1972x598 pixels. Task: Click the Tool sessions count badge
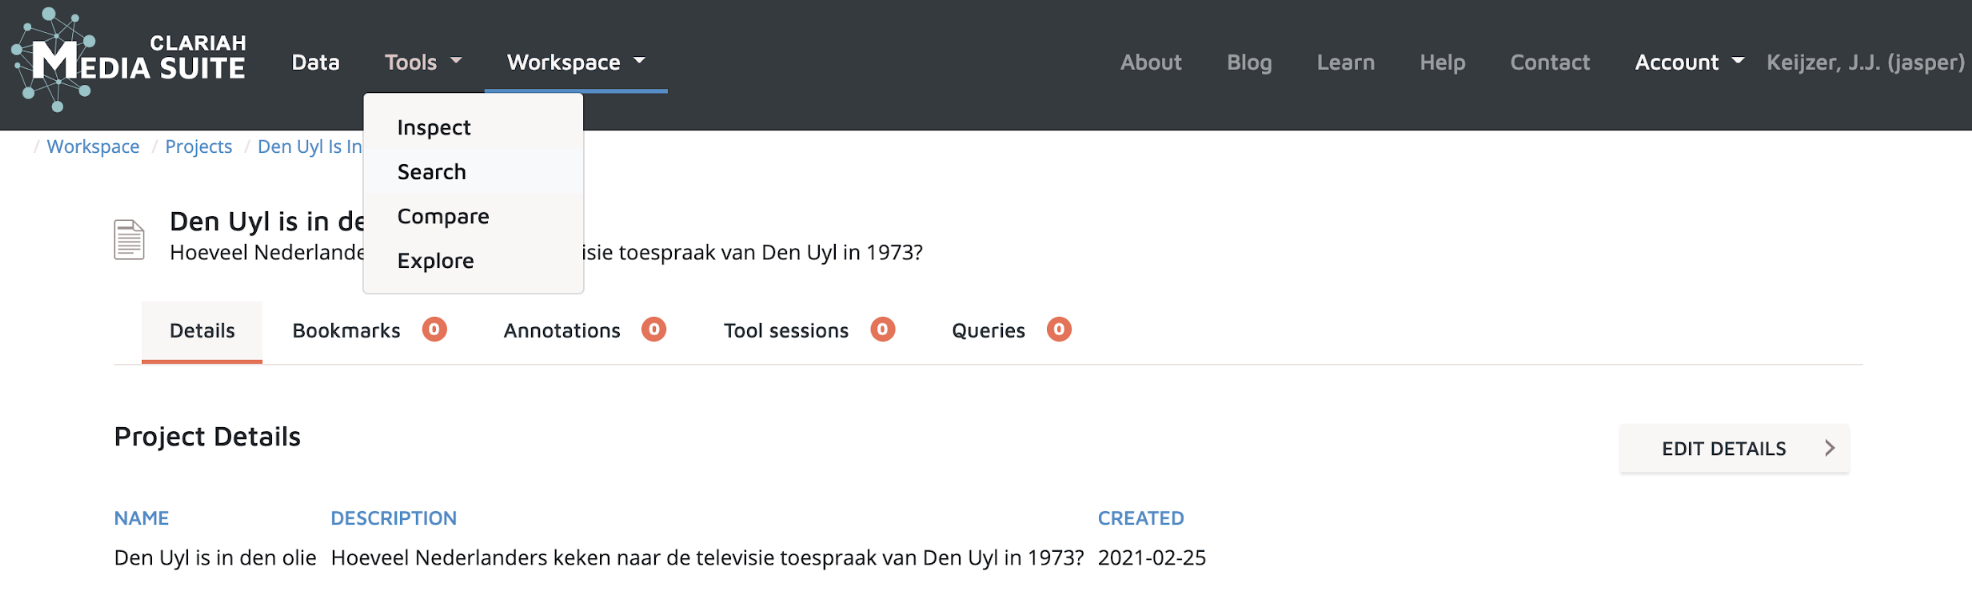coord(882,329)
